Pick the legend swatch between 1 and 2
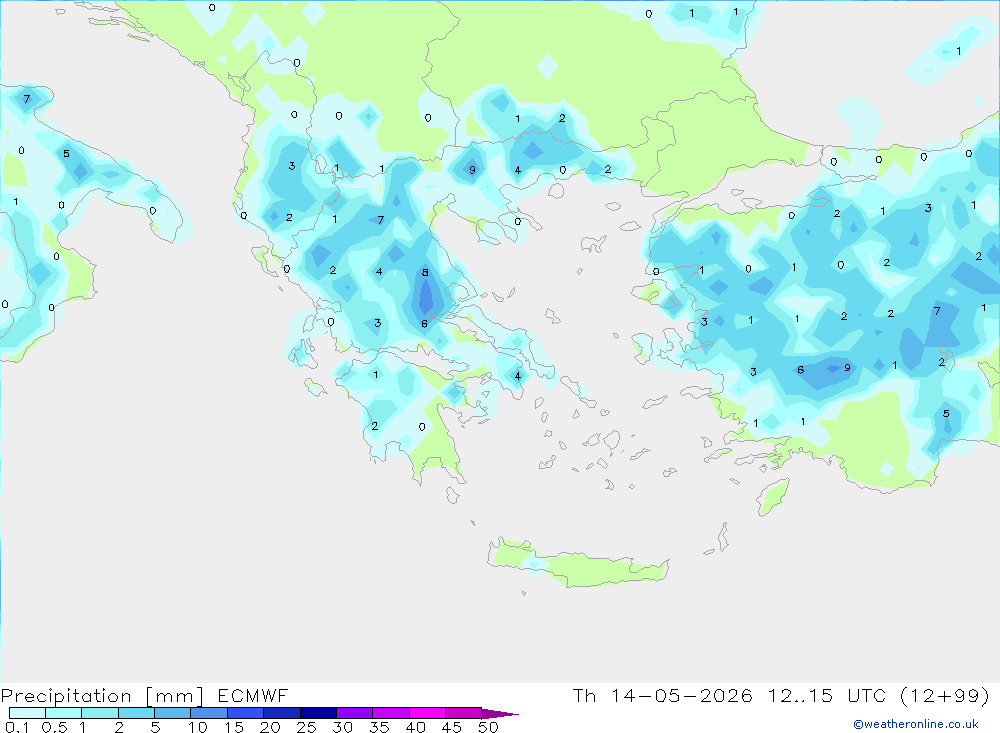 (100, 713)
